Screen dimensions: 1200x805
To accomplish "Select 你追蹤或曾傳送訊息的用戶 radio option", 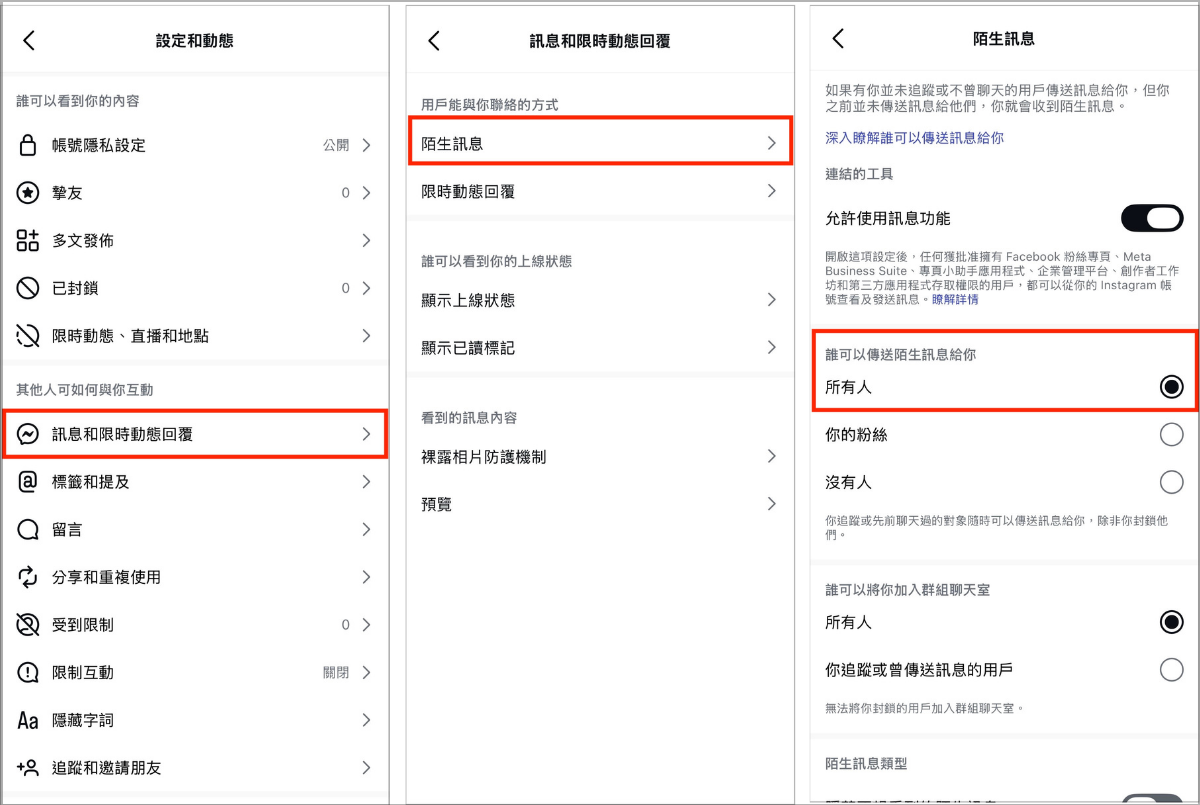I will (x=1171, y=670).
